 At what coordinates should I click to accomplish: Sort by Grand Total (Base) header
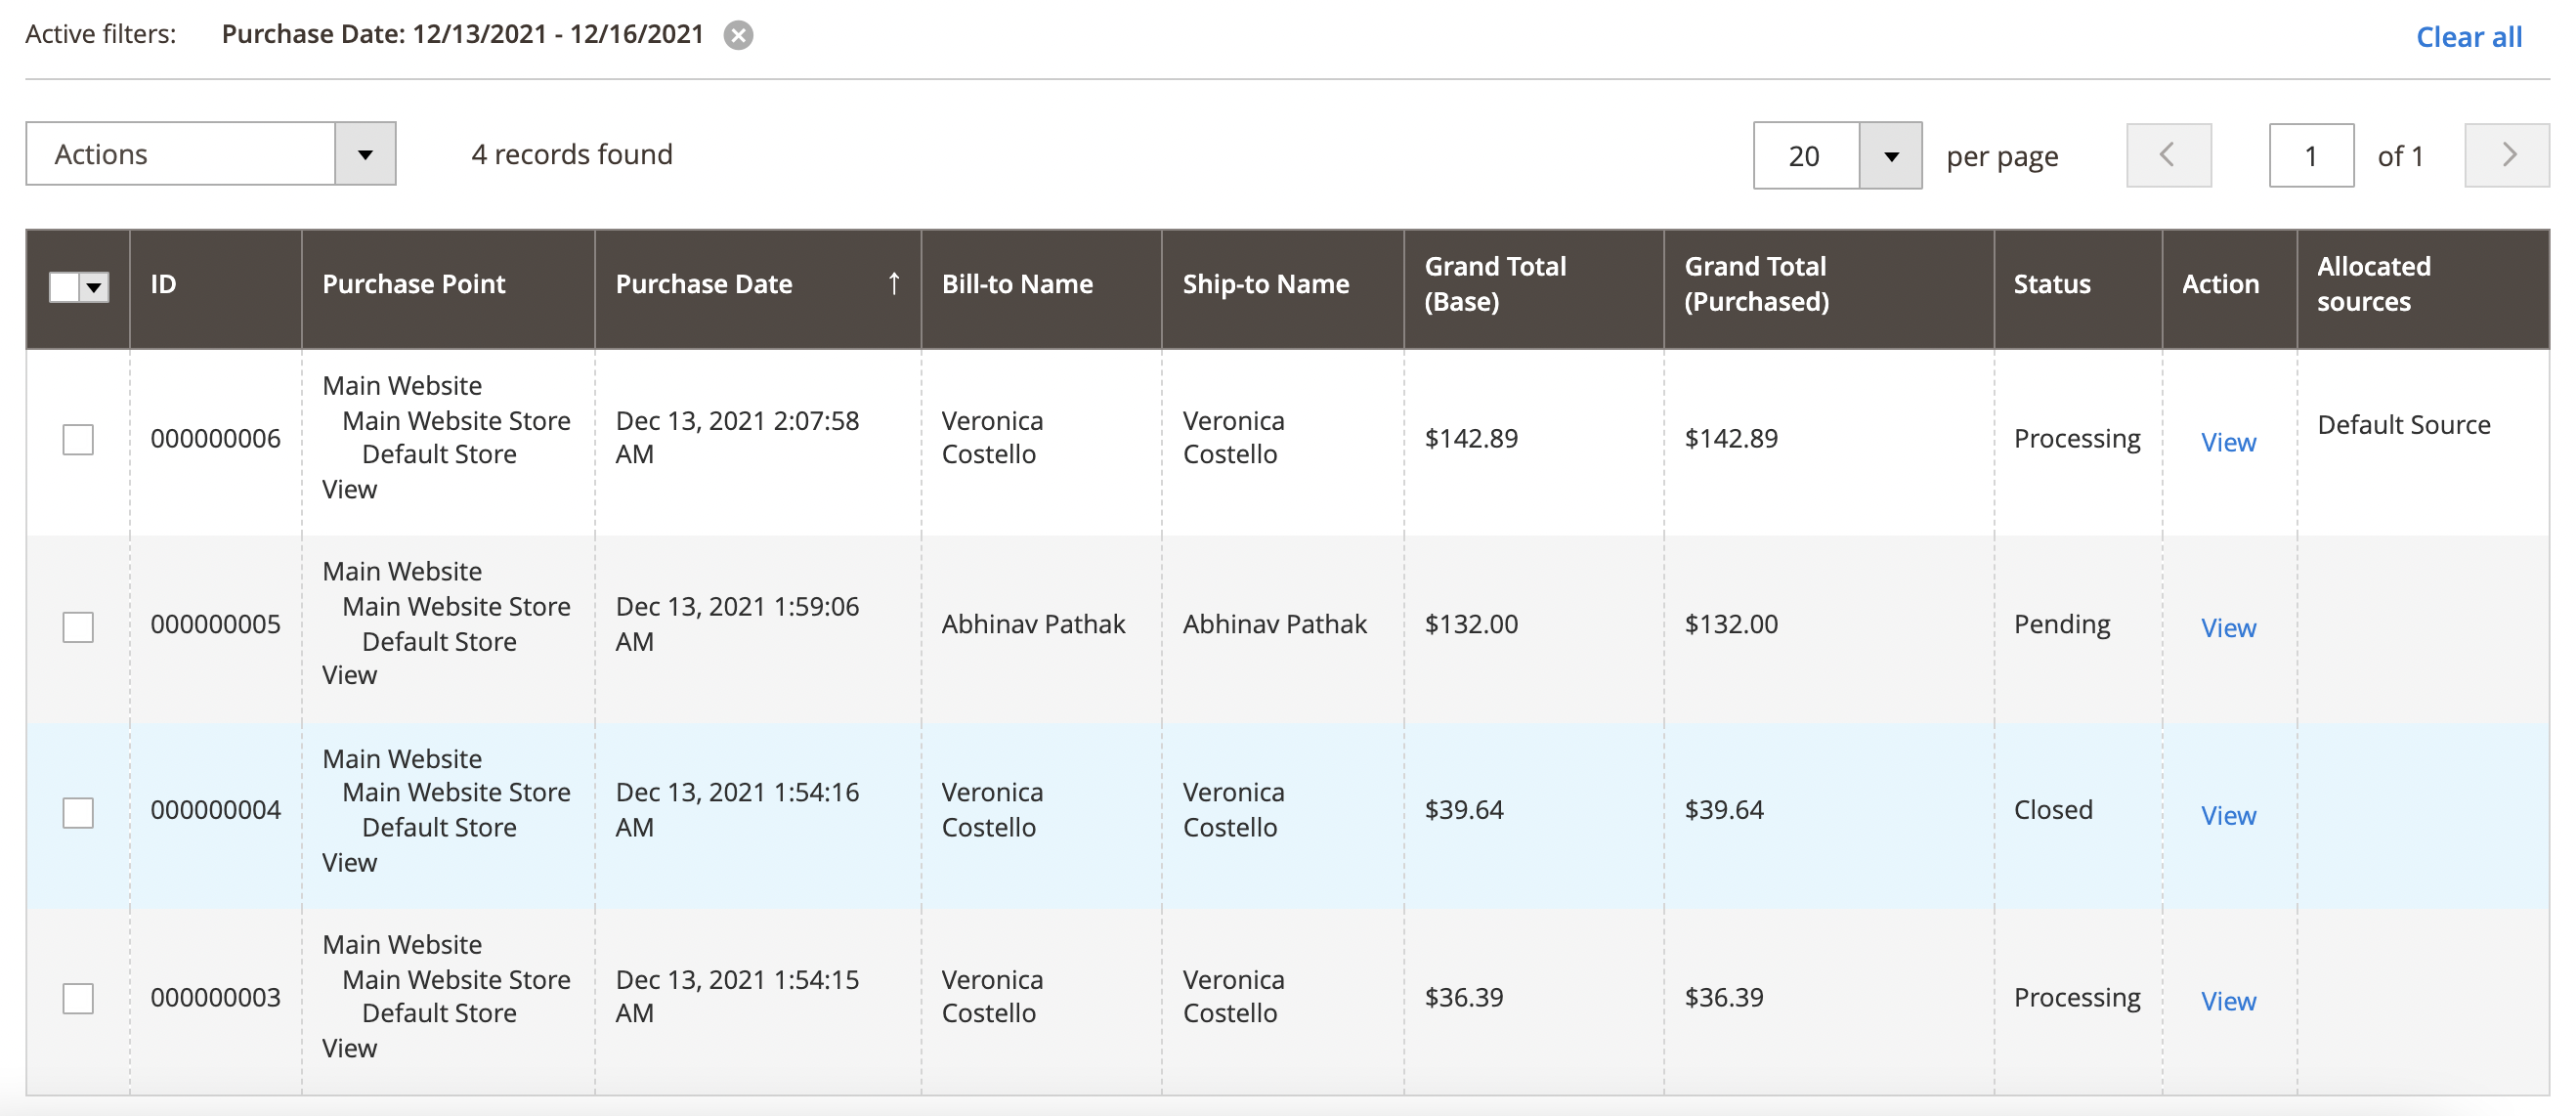click(x=1494, y=284)
